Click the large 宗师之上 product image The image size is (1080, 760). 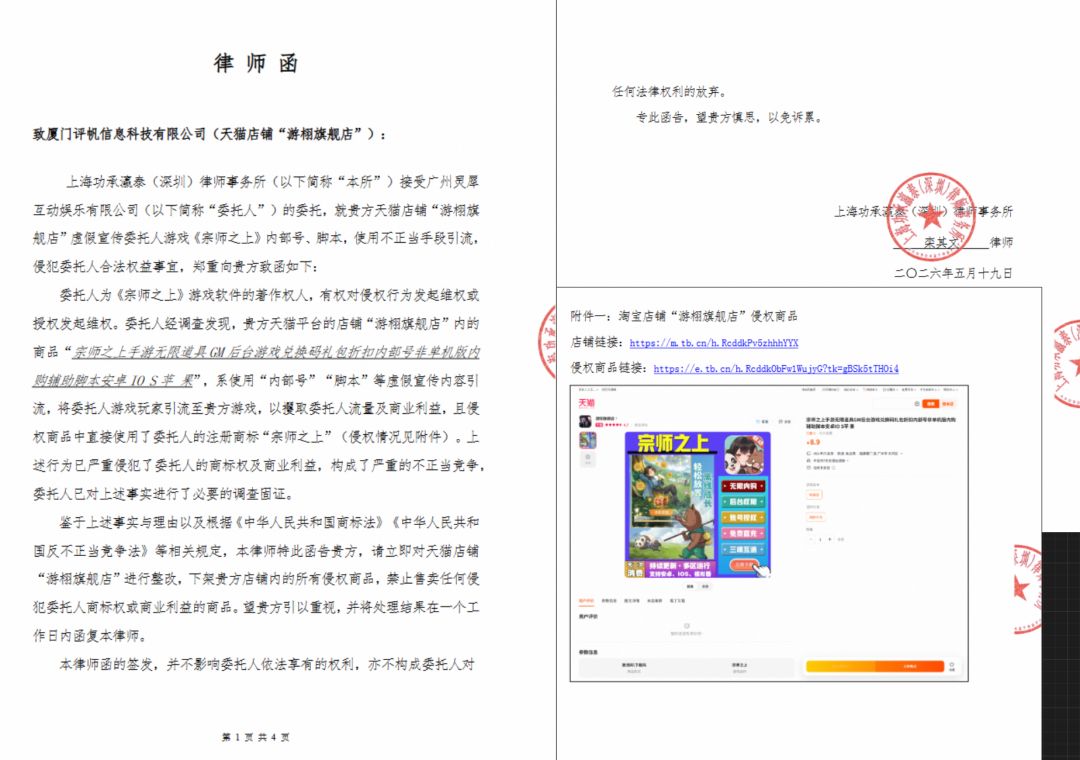pos(697,505)
